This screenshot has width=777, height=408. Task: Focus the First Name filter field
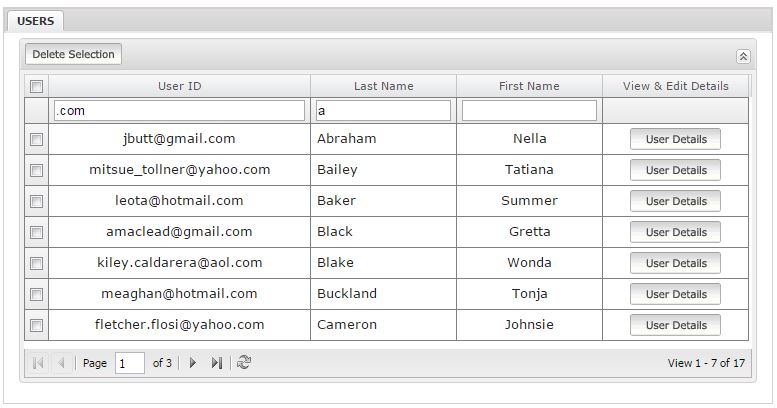(529, 111)
